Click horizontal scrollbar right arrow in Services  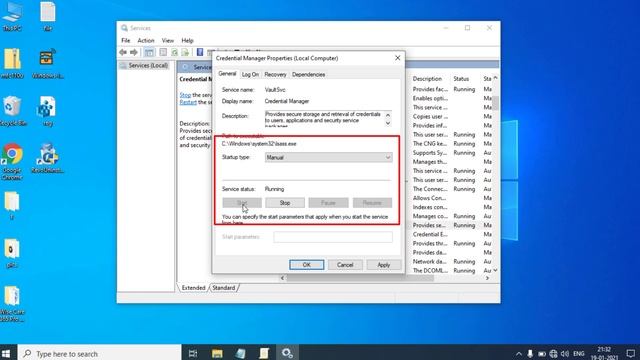pos(487,278)
